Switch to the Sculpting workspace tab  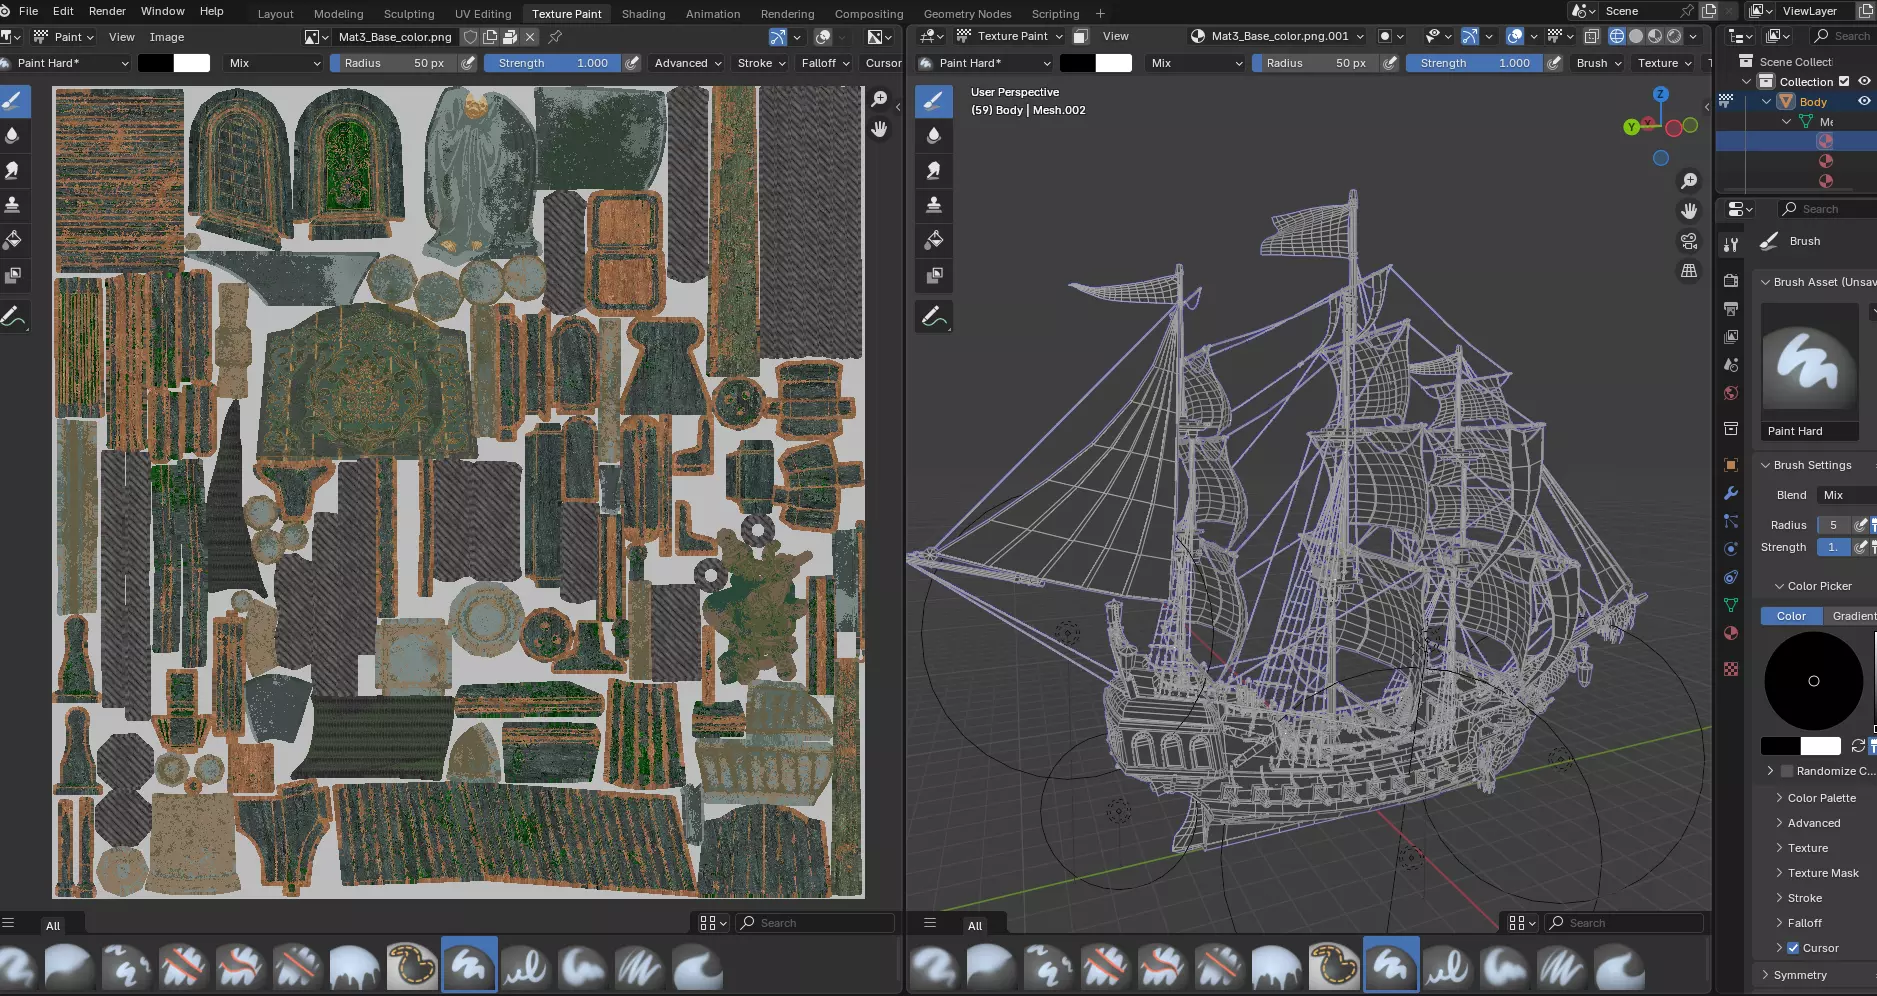(409, 14)
